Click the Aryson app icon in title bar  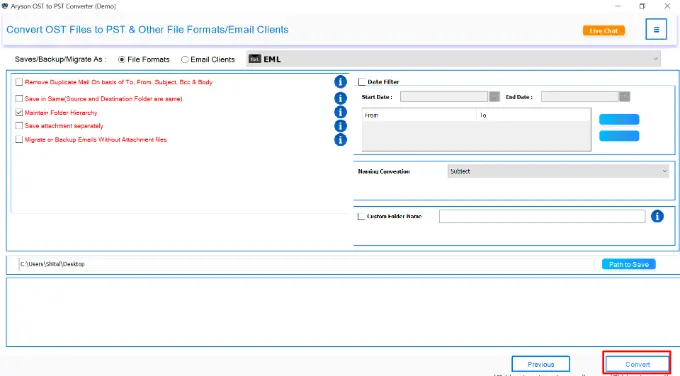click(5, 6)
